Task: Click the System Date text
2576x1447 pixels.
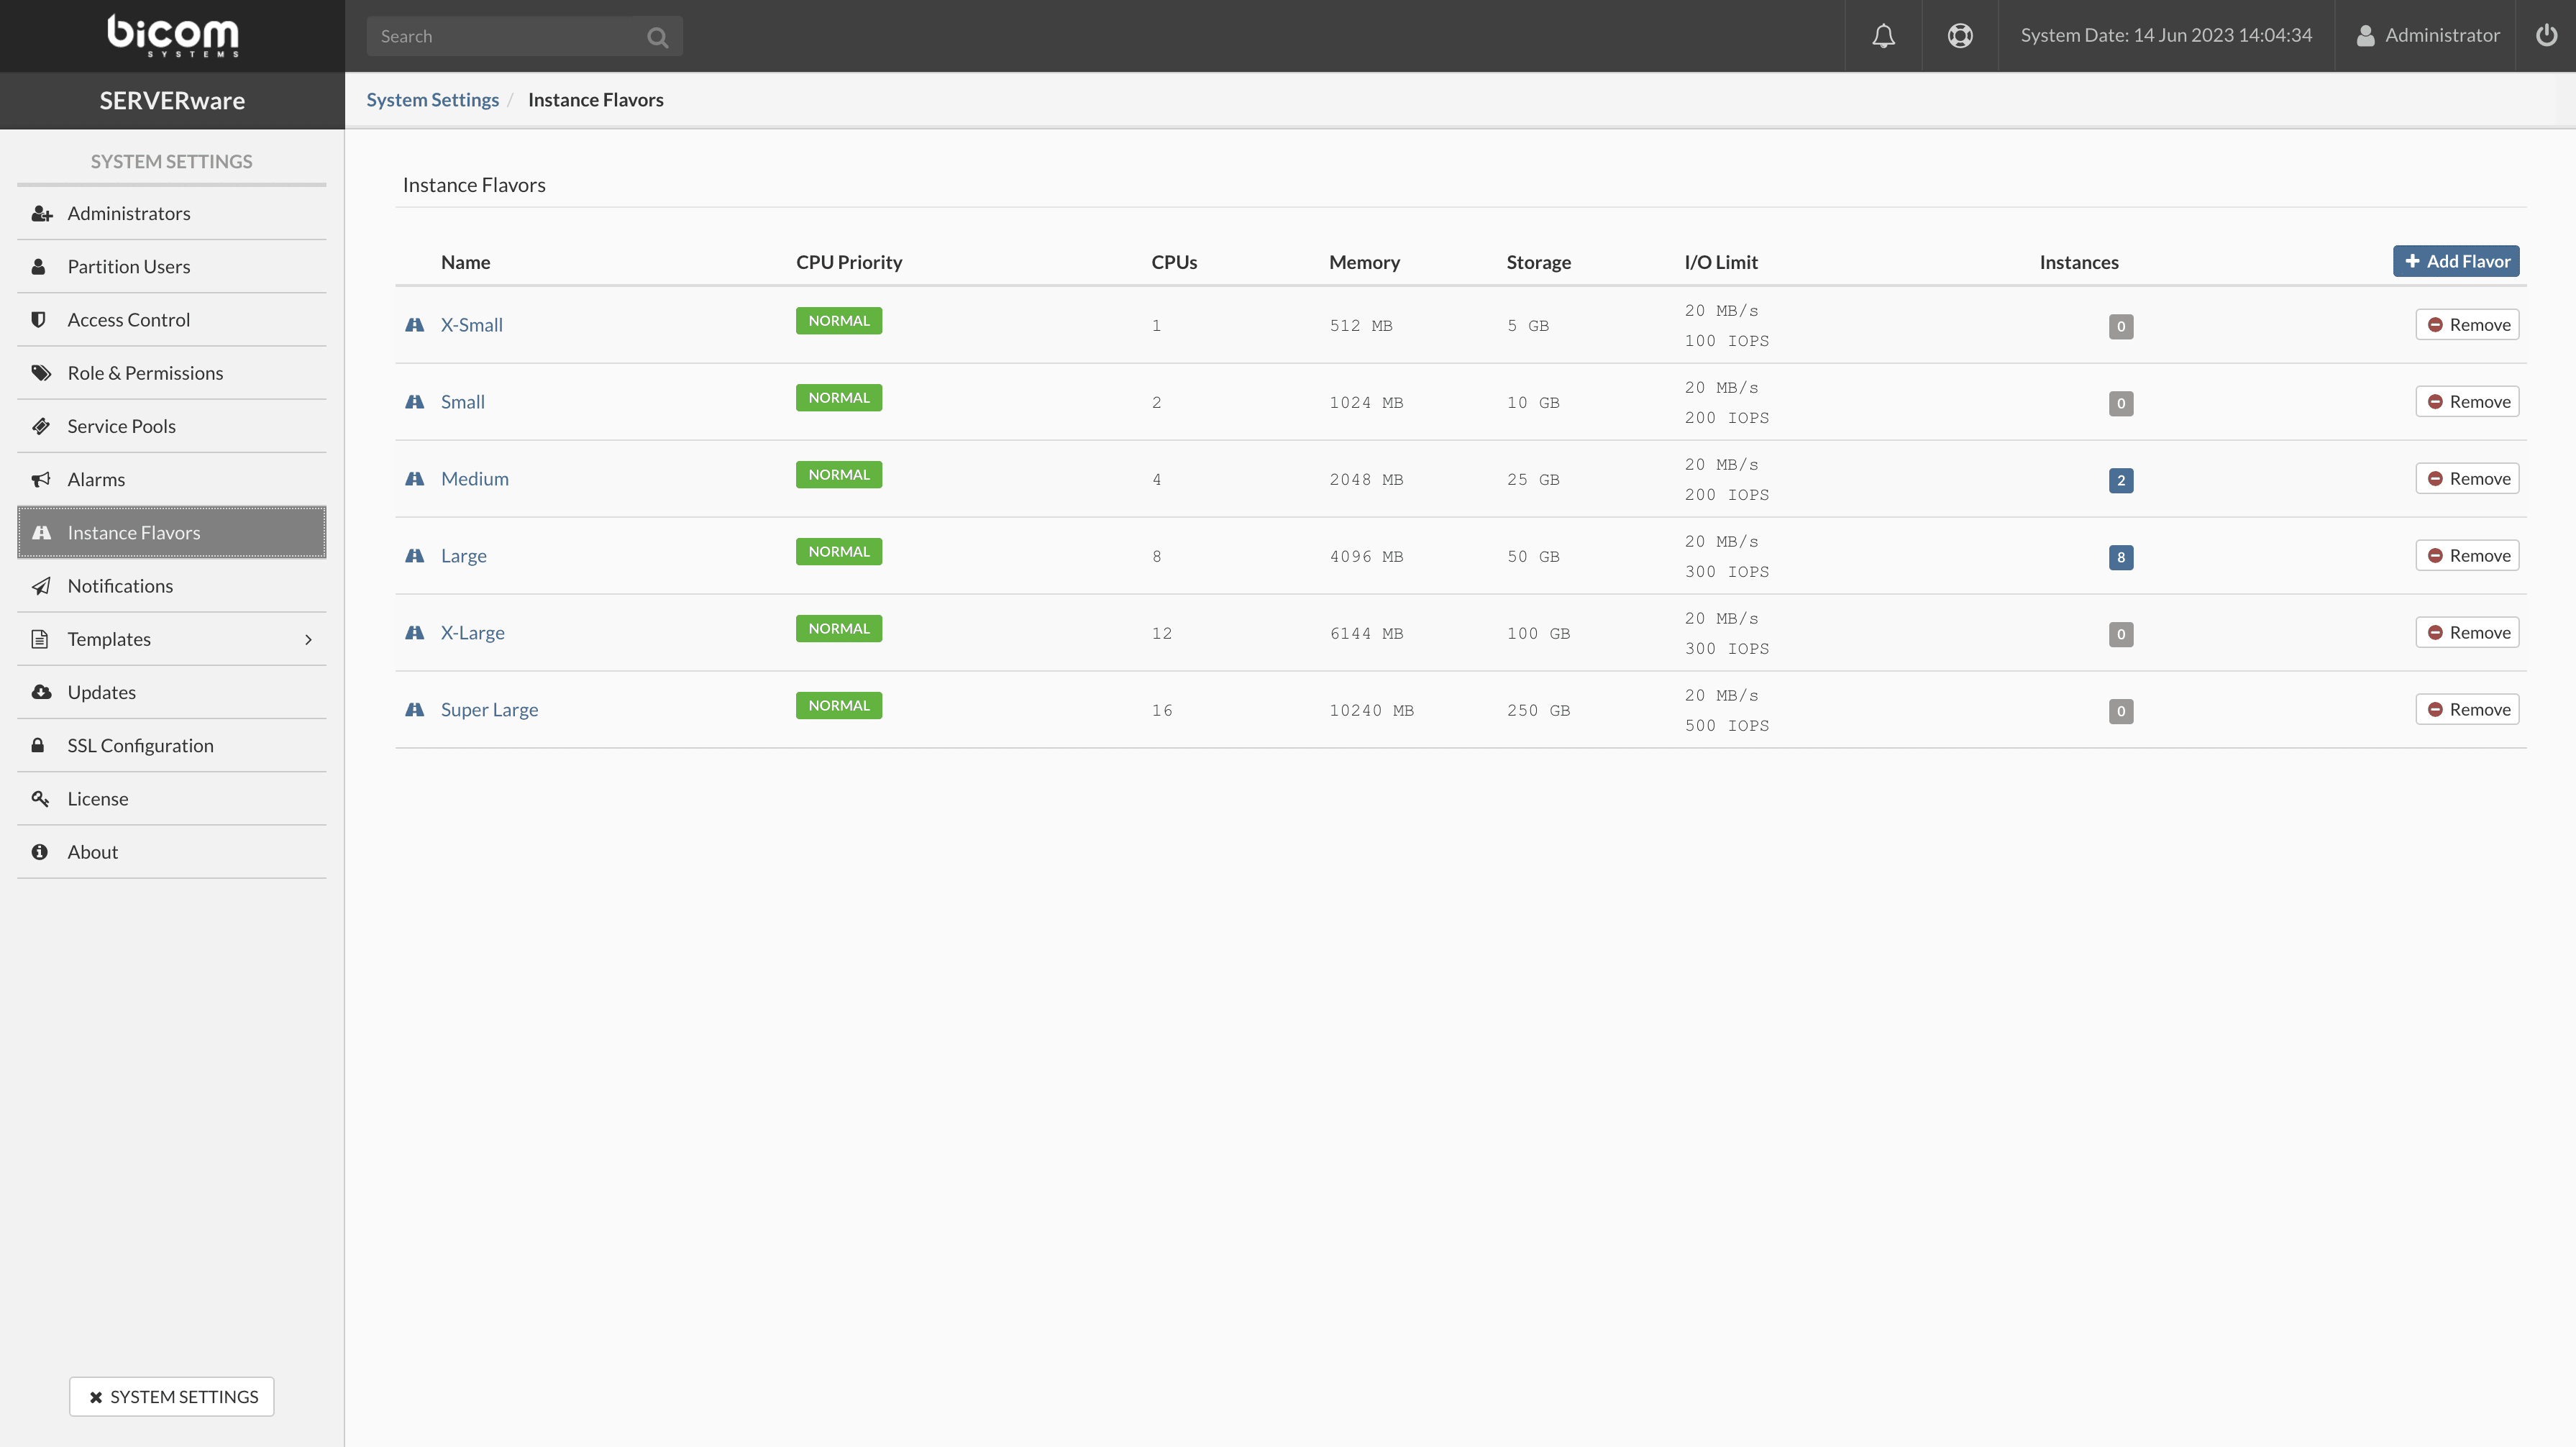Action: click(2166, 35)
